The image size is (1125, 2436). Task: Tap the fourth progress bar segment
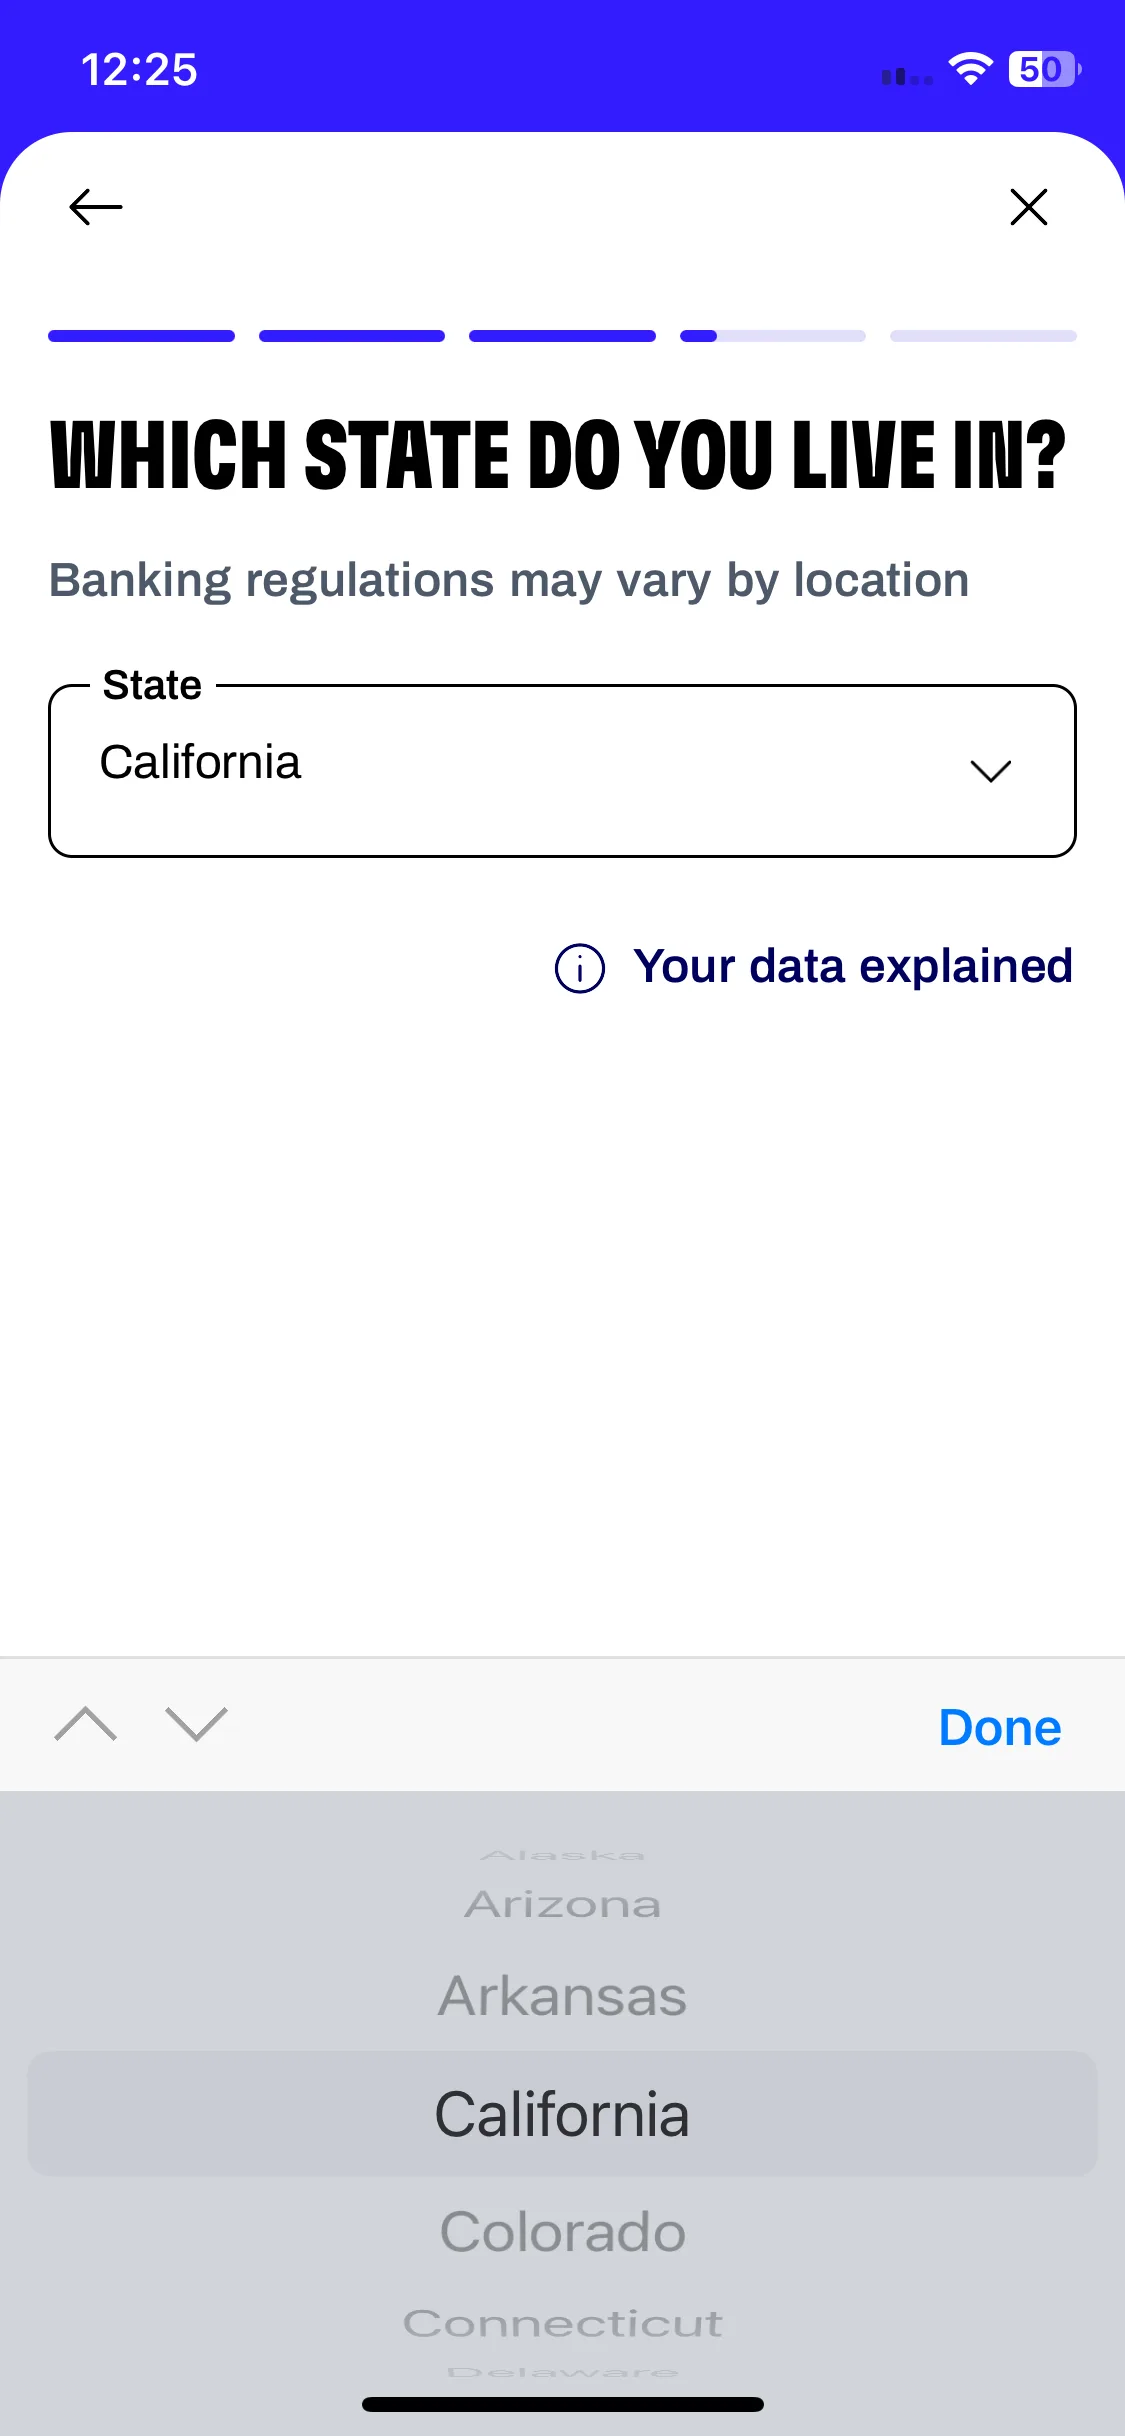tap(773, 336)
